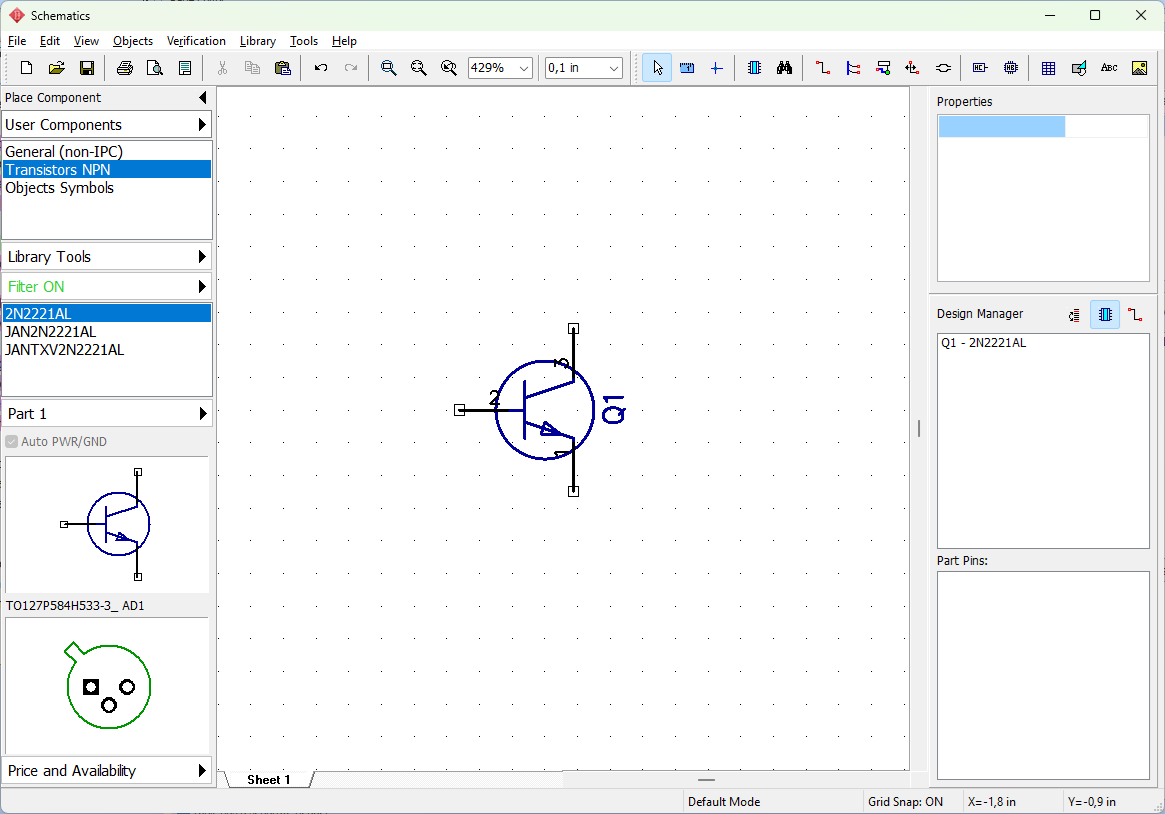The image size is (1165, 814).
Task: Expand the Part 1 selector
Action: click(x=107, y=414)
